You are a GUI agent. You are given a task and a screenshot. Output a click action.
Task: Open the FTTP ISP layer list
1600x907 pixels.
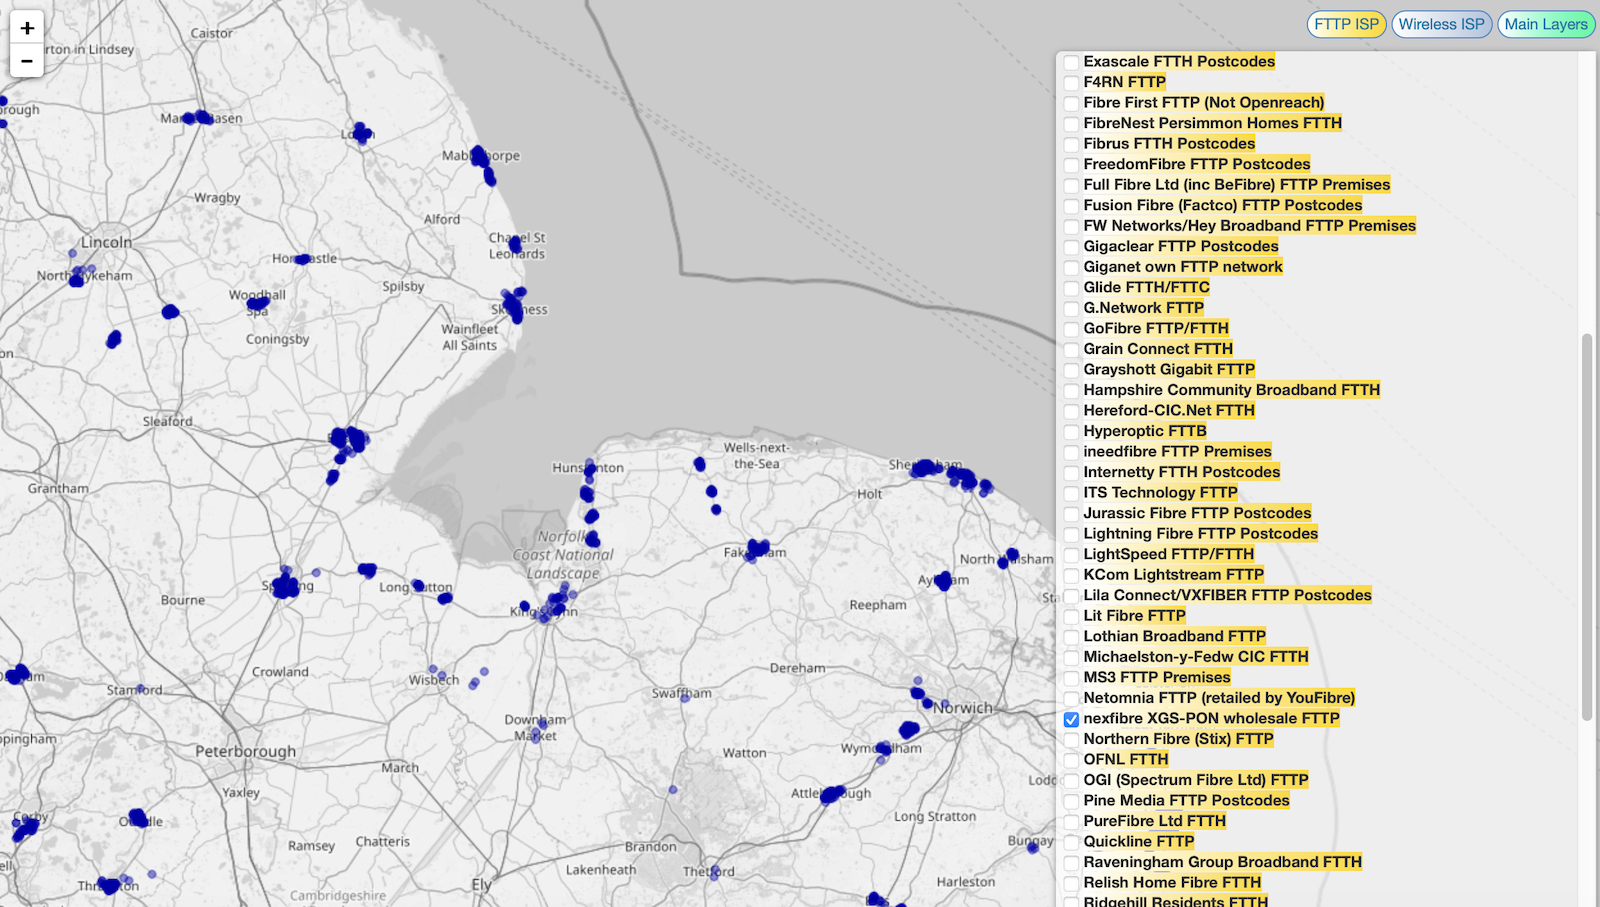click(1346, 24)
